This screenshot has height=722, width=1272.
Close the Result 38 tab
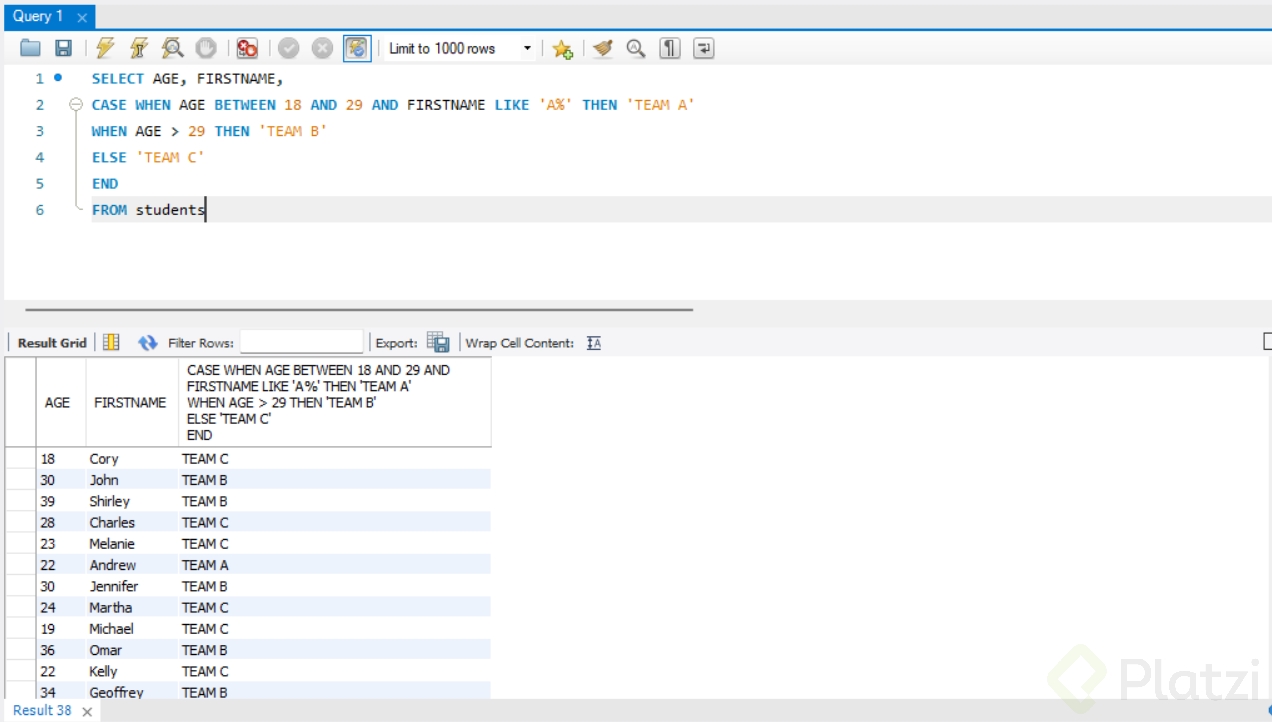coord(87,711)
